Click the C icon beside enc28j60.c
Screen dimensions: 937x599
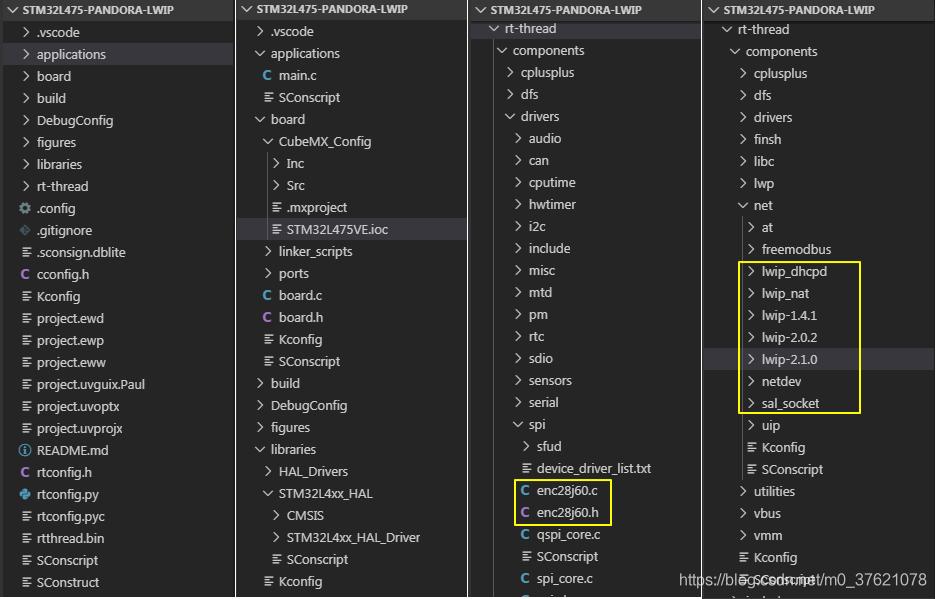pyautogui.click(x=525, y=490)
